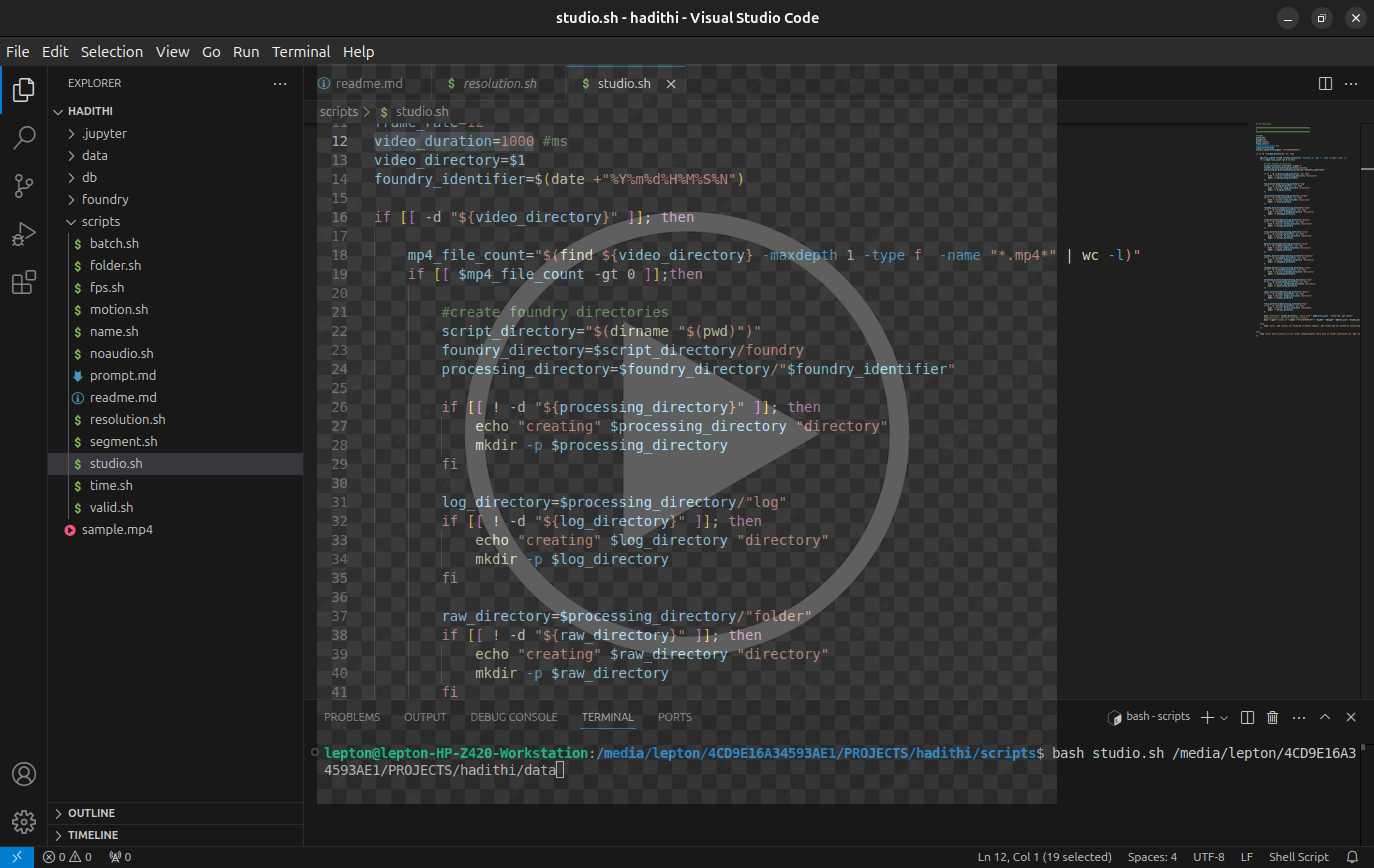This screenshot has width=1374, height=868.
Task: Open Manage settings gear
Action: coord(24,821)
